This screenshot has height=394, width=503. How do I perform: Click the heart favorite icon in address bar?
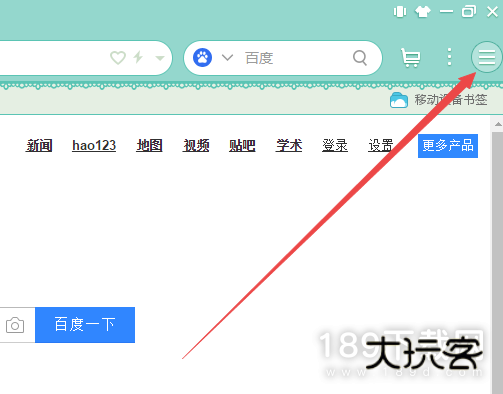coord(118,58)
